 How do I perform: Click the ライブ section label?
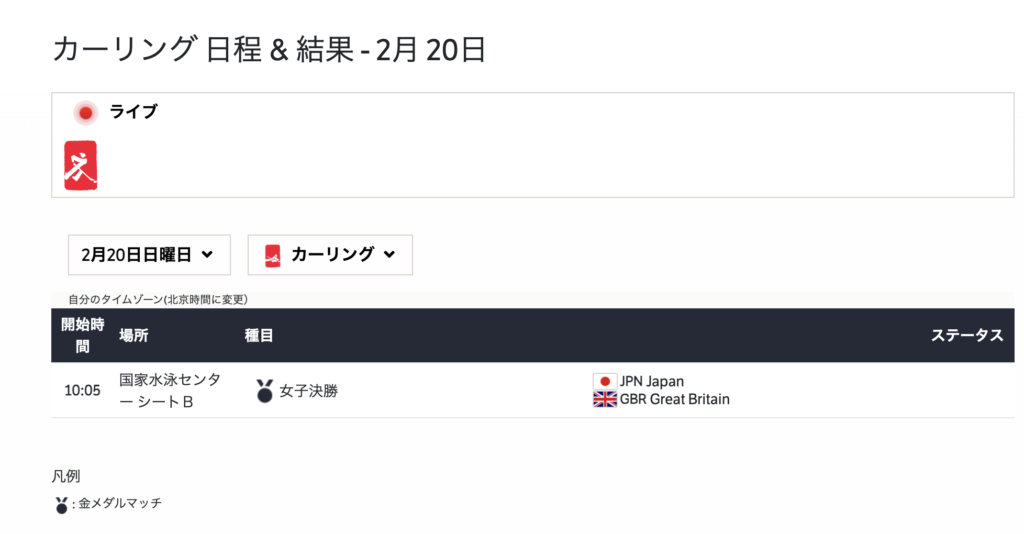(134, 112)
